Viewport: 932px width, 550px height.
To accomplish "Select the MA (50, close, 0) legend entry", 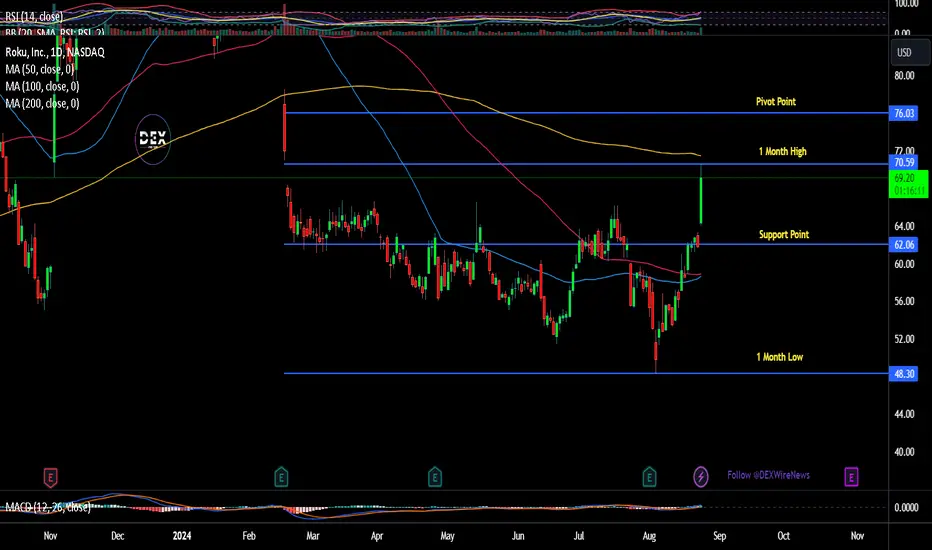I will (x=39, y=69).
